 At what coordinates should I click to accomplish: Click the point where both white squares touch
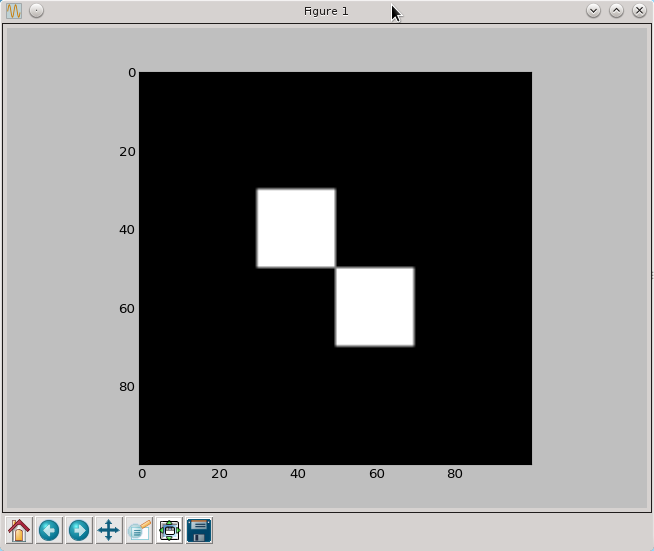coord(335,267)
